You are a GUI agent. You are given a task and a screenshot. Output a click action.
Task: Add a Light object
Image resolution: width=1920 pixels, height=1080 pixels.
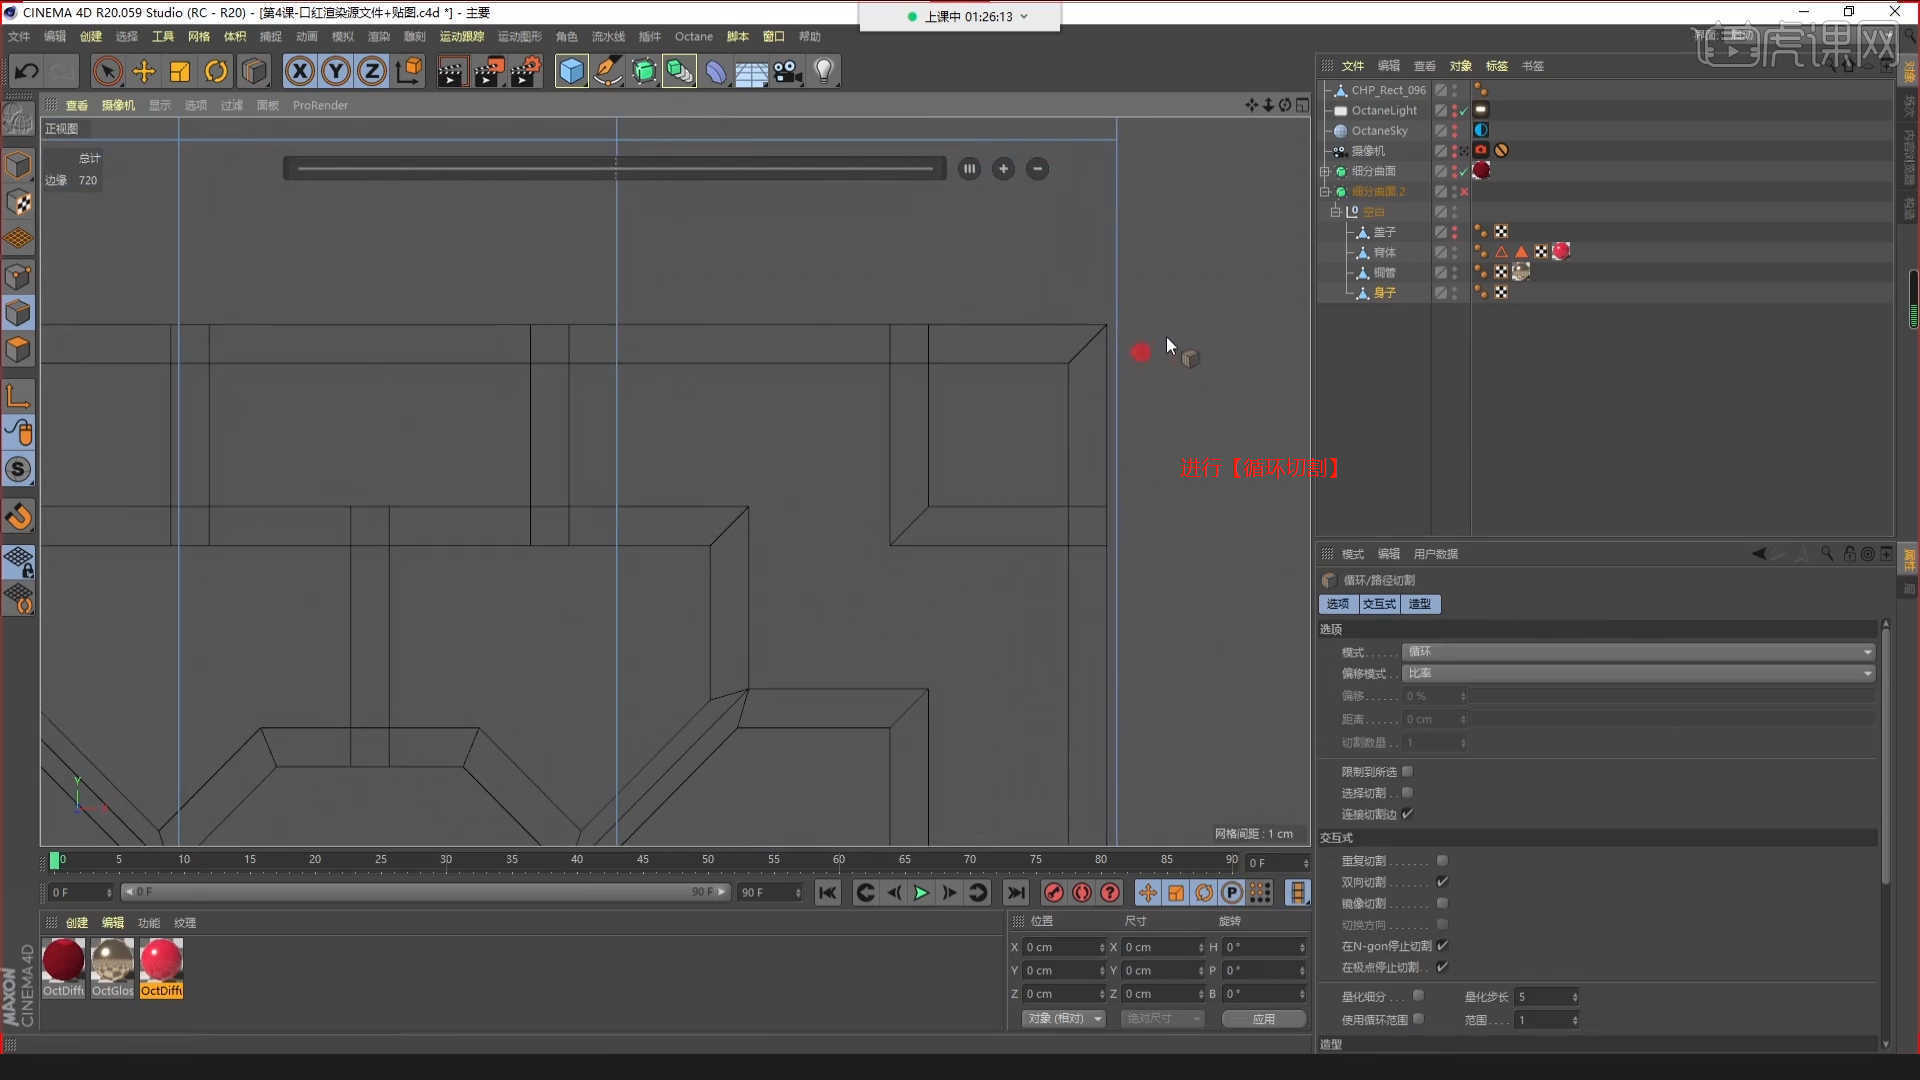tap(824, 71)
